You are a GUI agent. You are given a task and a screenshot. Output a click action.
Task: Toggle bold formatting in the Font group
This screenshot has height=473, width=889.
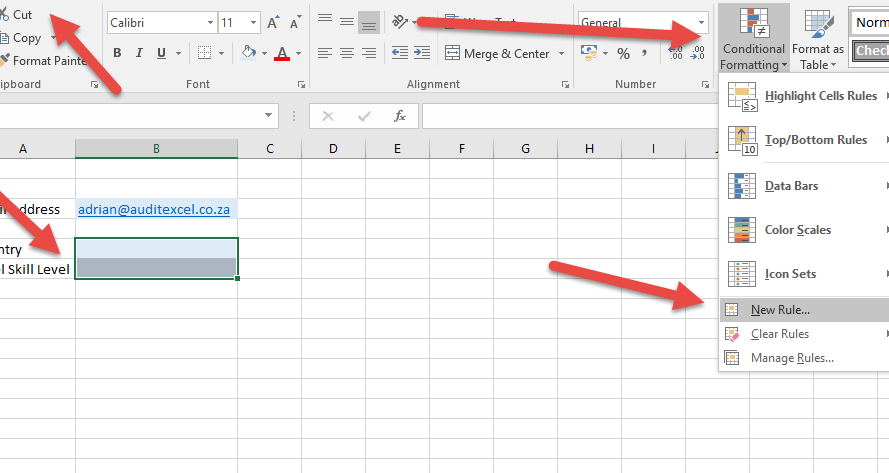[x=118, y=54]
